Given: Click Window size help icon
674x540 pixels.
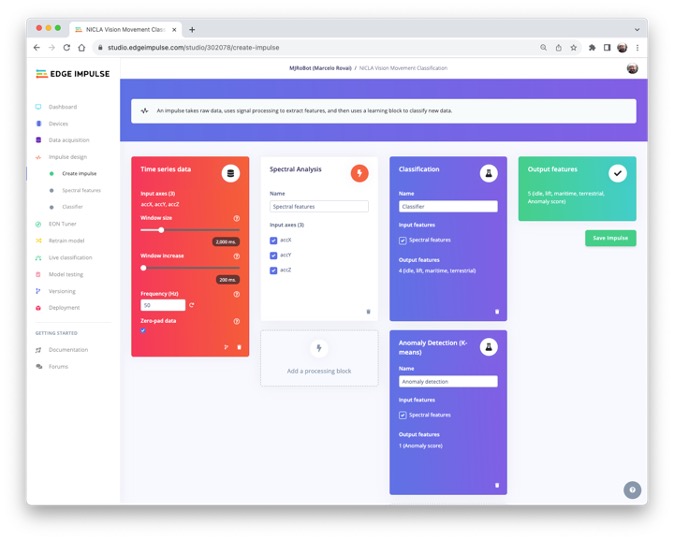Looking at the screenshot, I should [236, 218].
